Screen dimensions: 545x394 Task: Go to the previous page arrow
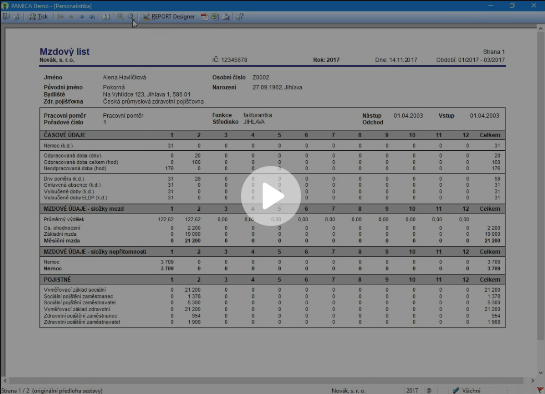(71, 17)
